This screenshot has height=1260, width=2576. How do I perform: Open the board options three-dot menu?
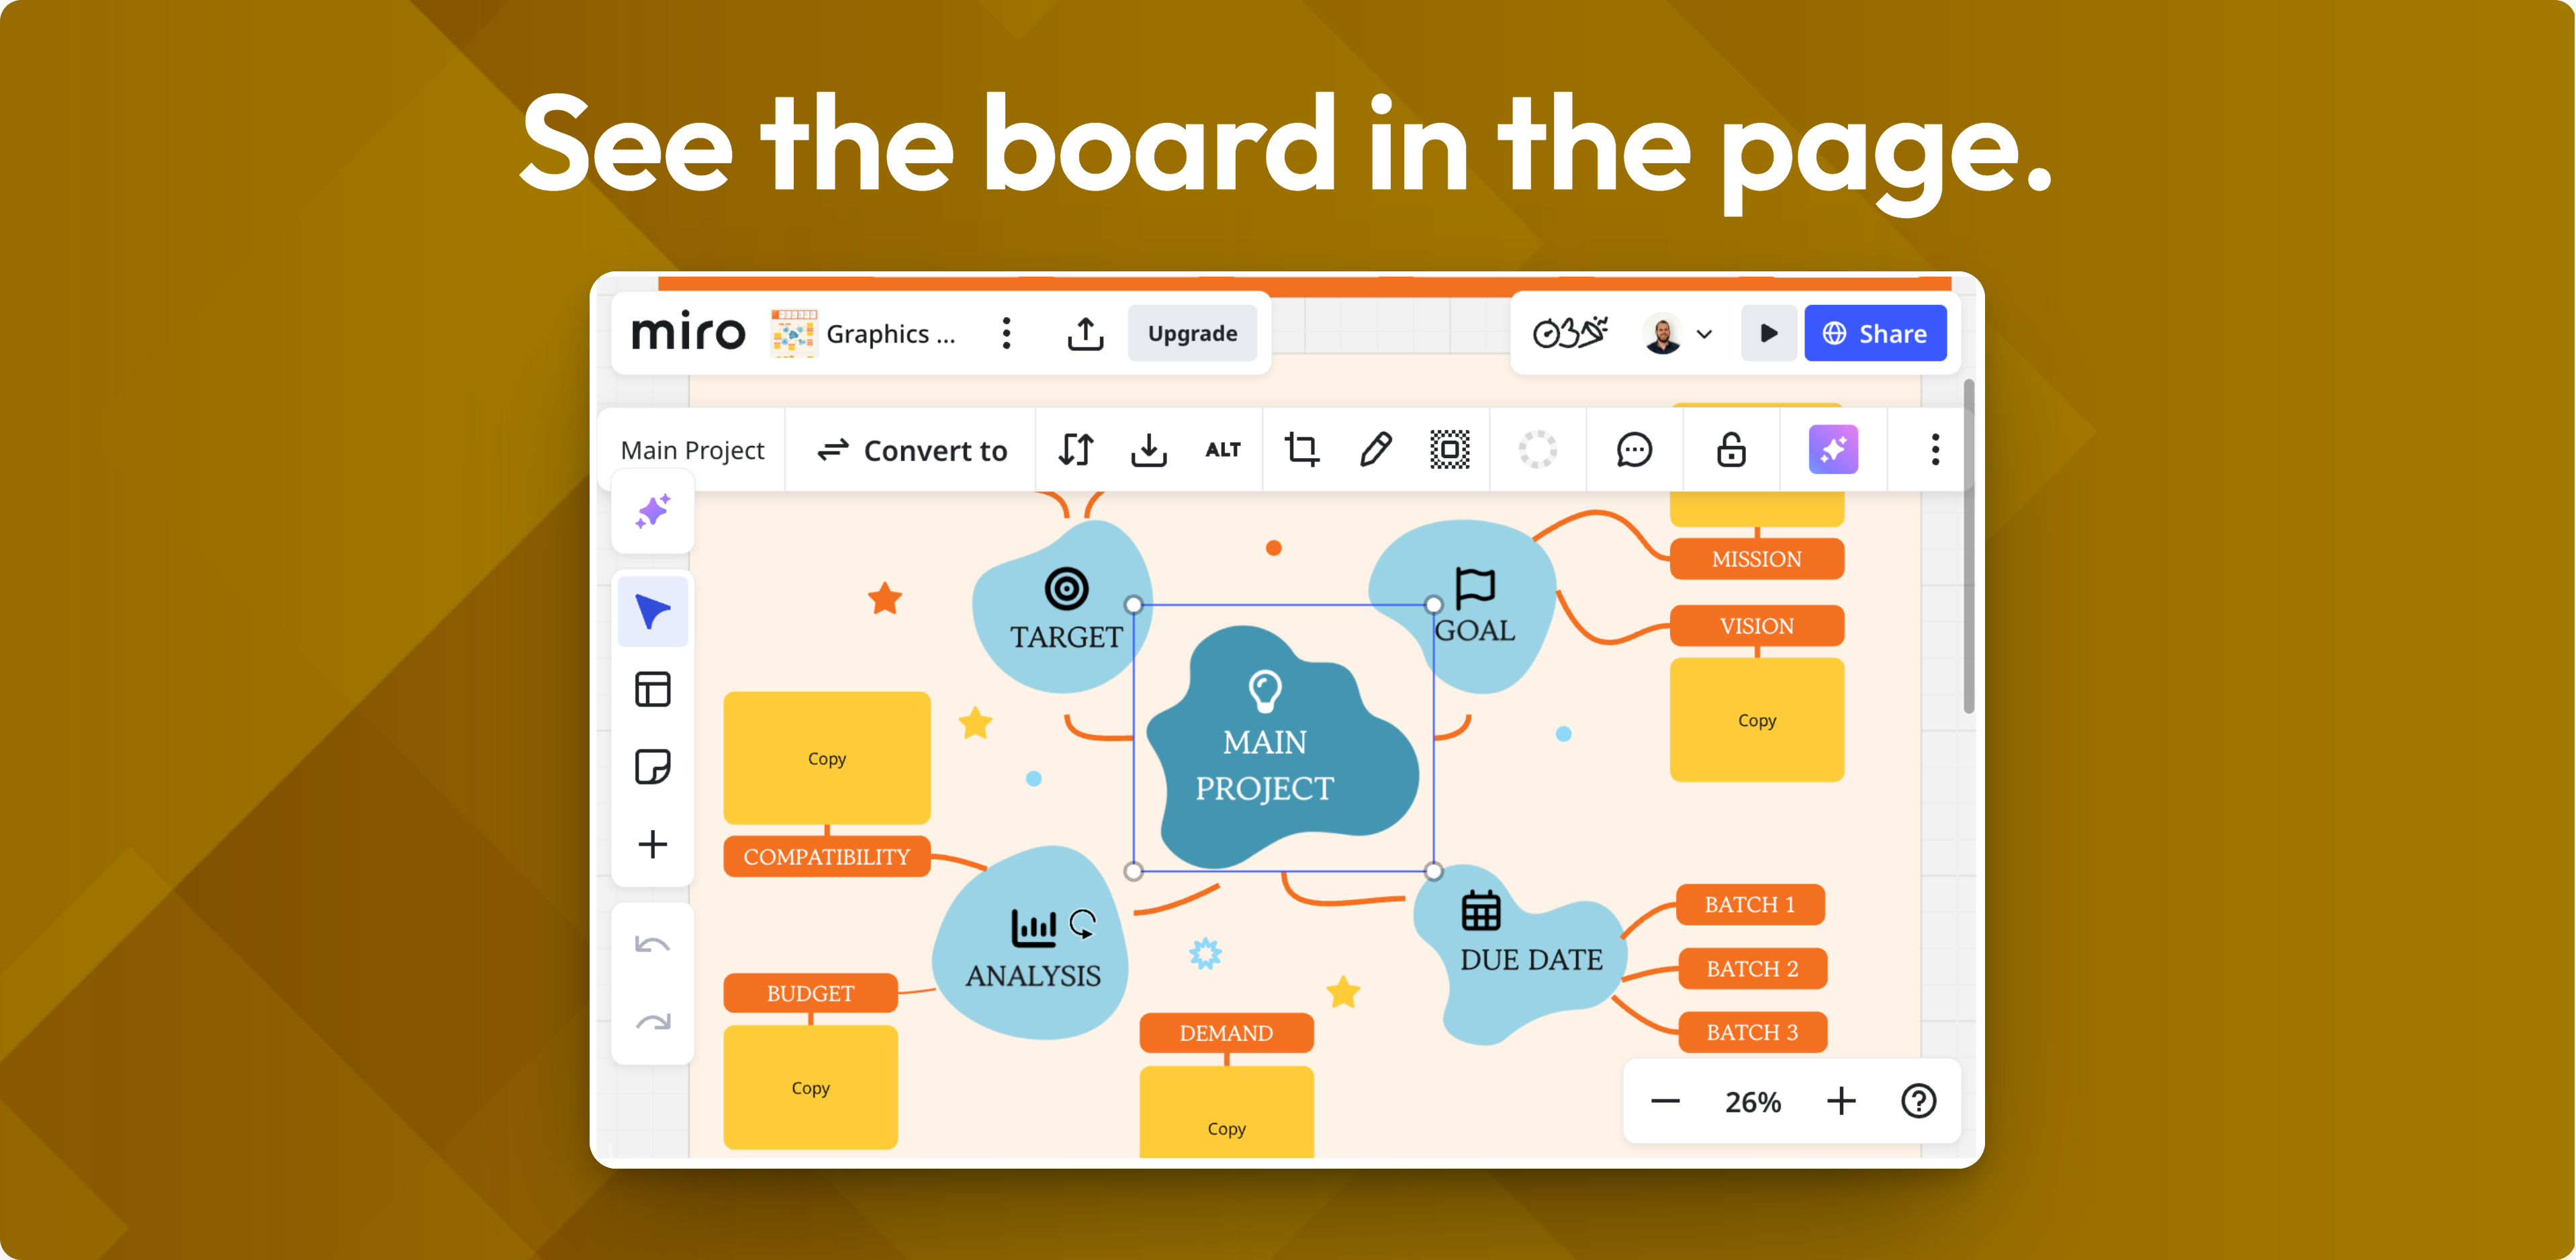(x=1006, y=333)
